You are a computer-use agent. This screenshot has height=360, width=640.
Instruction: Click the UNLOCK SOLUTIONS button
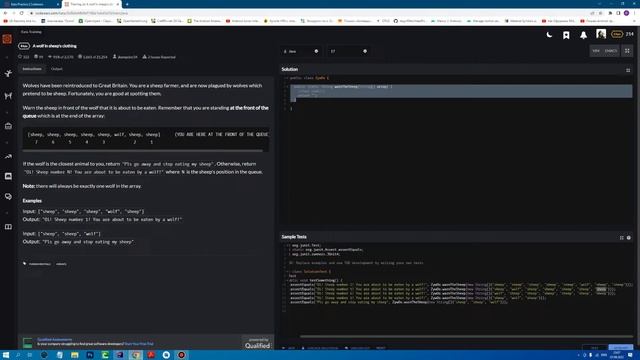(x=320, y=348)
